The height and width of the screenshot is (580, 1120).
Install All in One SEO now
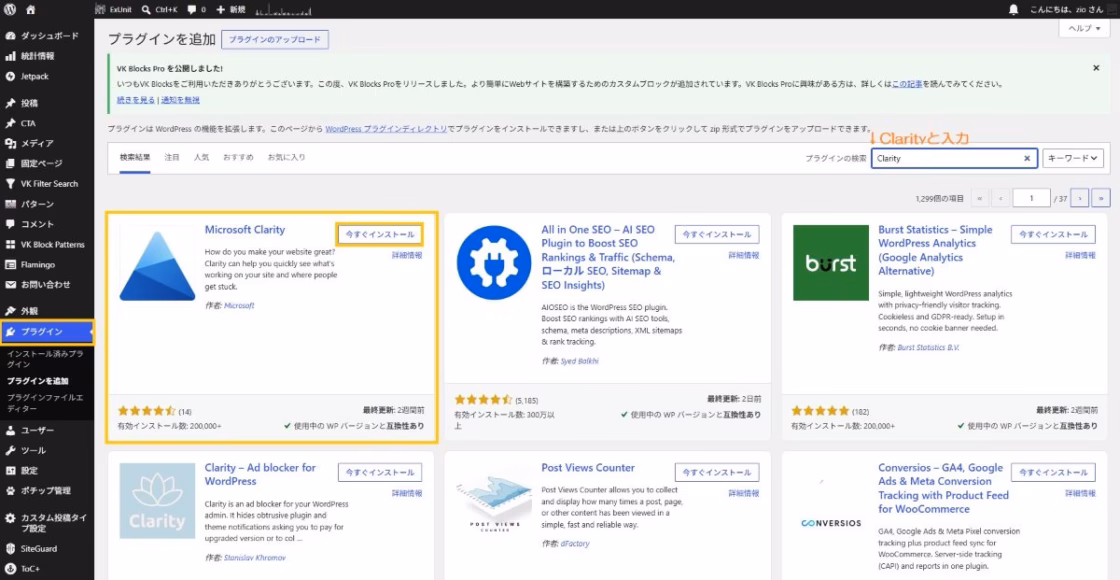pos(717,234)
